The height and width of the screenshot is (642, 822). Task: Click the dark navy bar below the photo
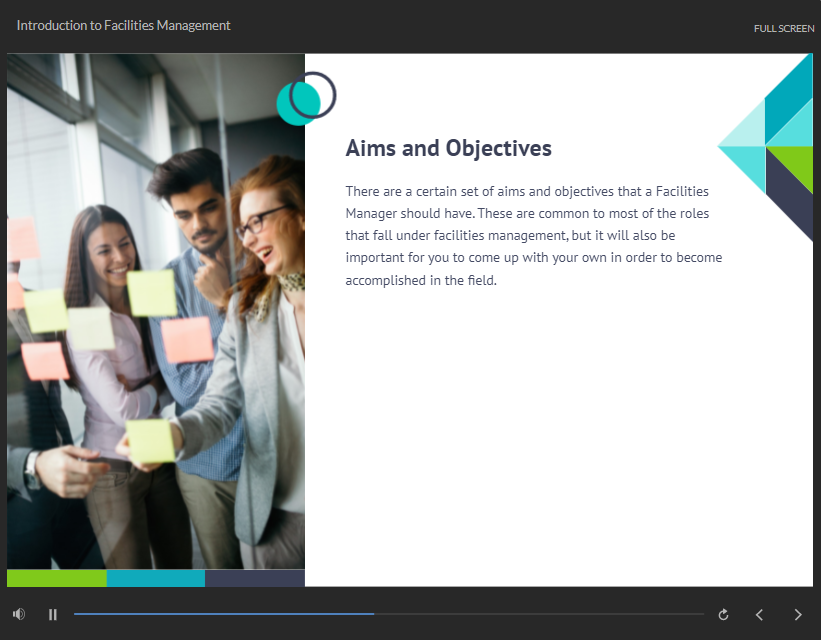point(254,578)
